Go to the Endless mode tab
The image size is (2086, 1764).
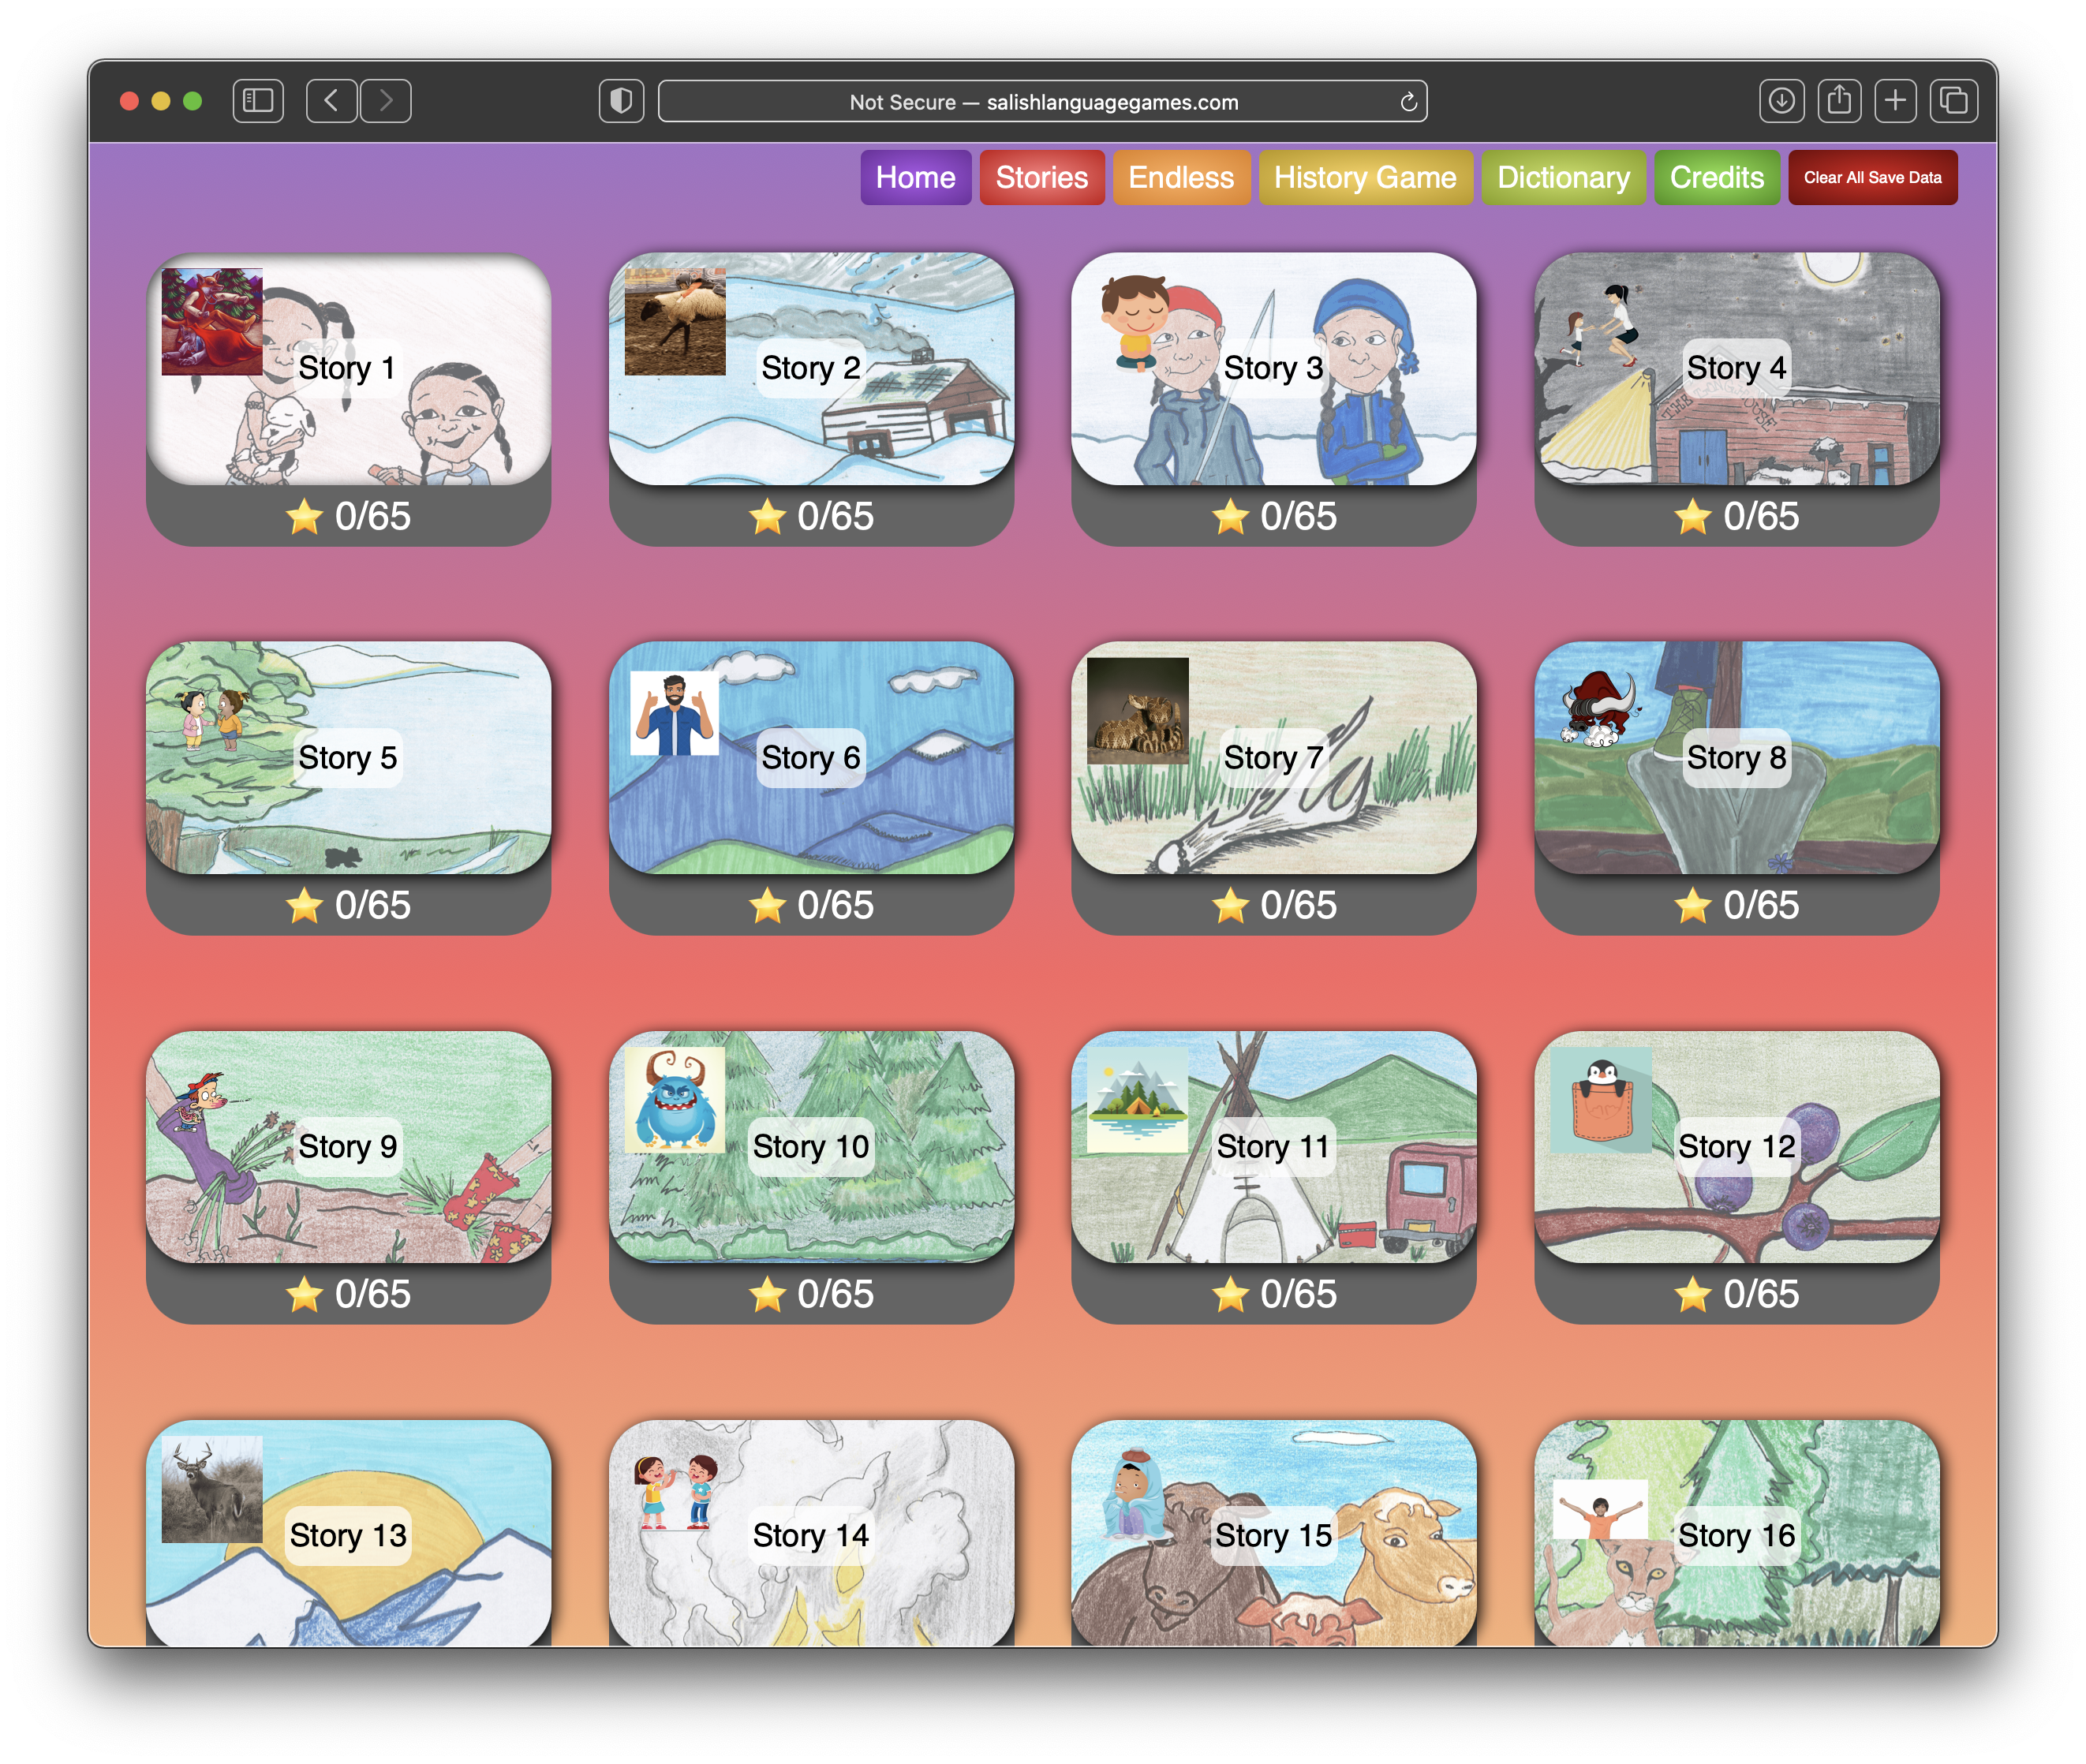1180,178
